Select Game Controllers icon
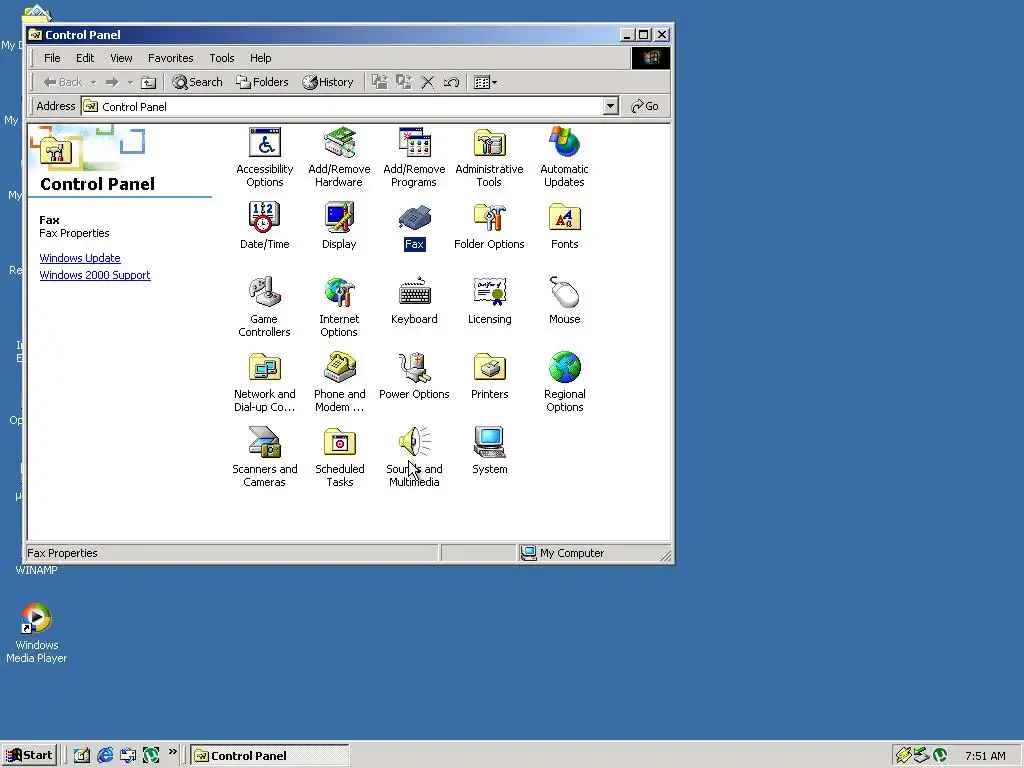Screen dimensions: 1024x768 (264, 307)
